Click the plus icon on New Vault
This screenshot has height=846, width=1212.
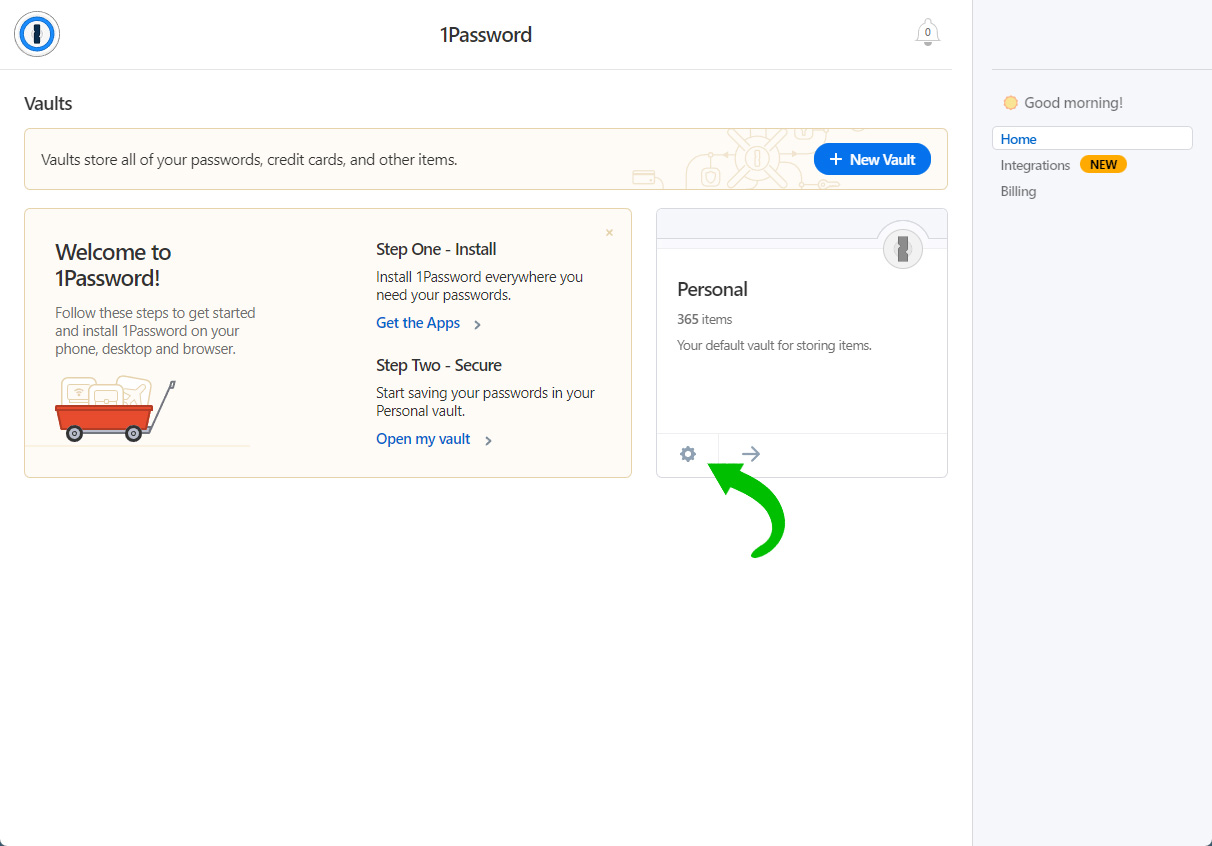[836, 160]
